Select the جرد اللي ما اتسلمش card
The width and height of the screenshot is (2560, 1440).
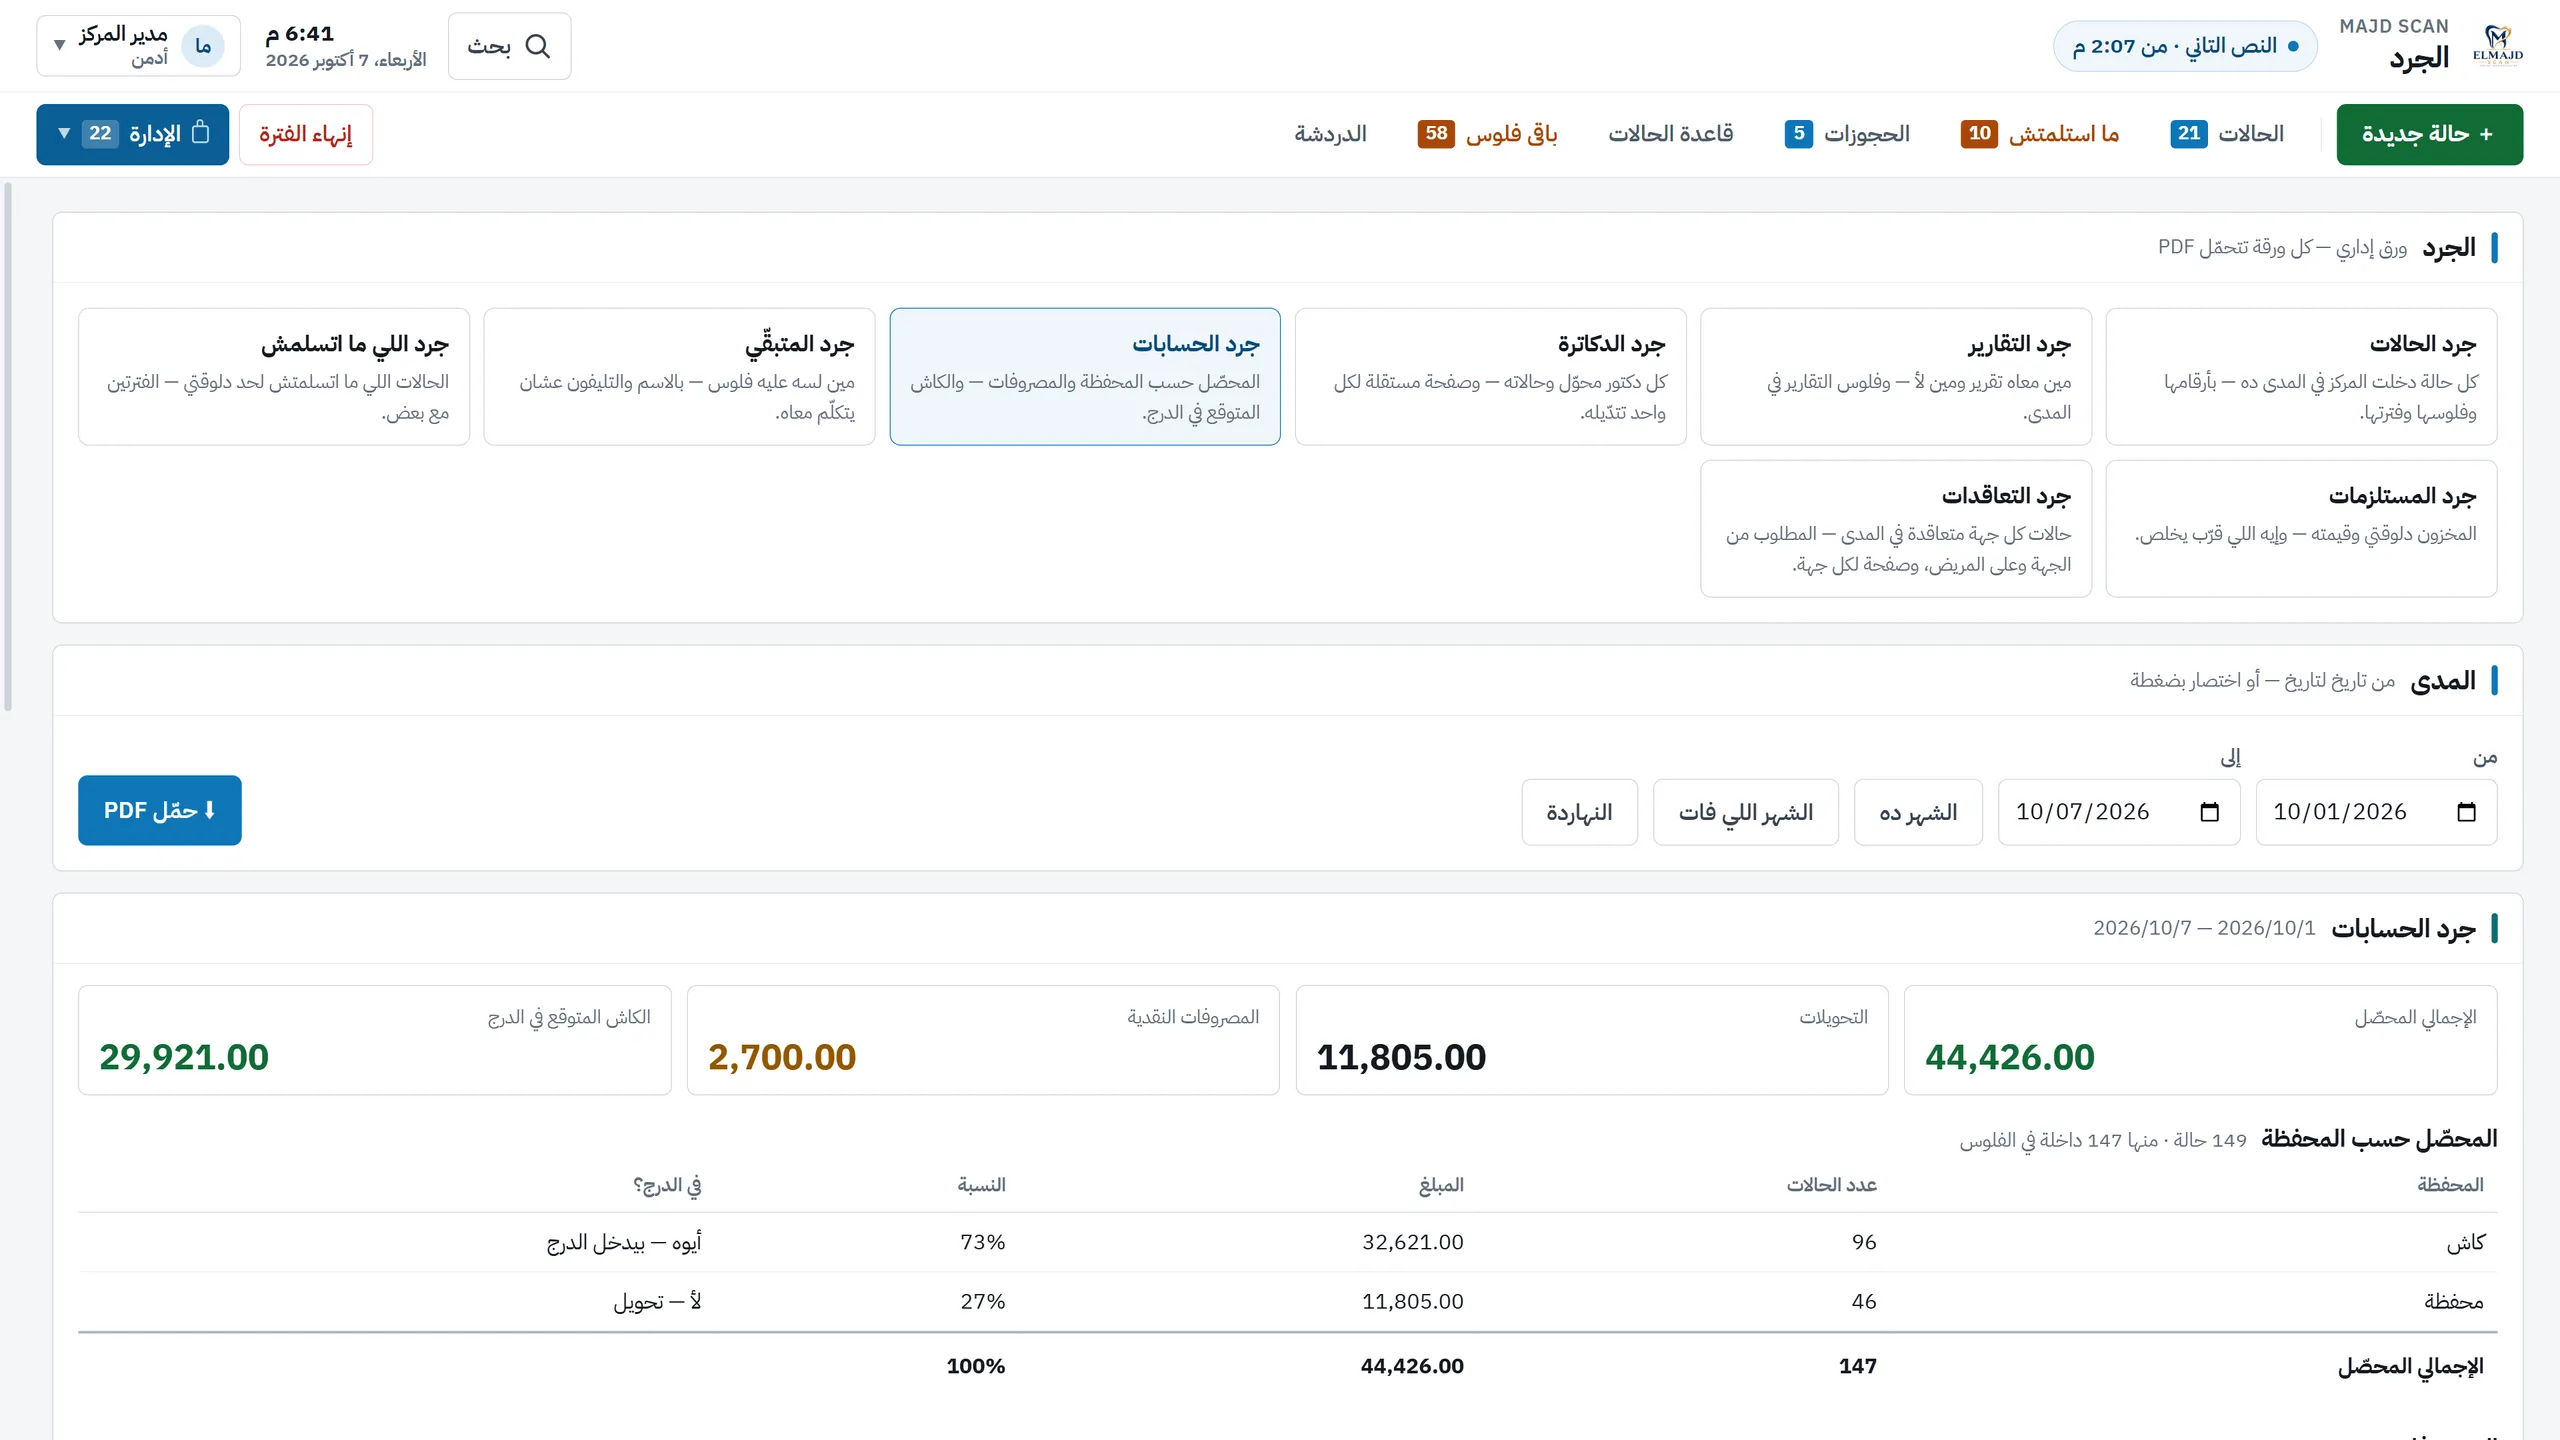click(274, 376)
